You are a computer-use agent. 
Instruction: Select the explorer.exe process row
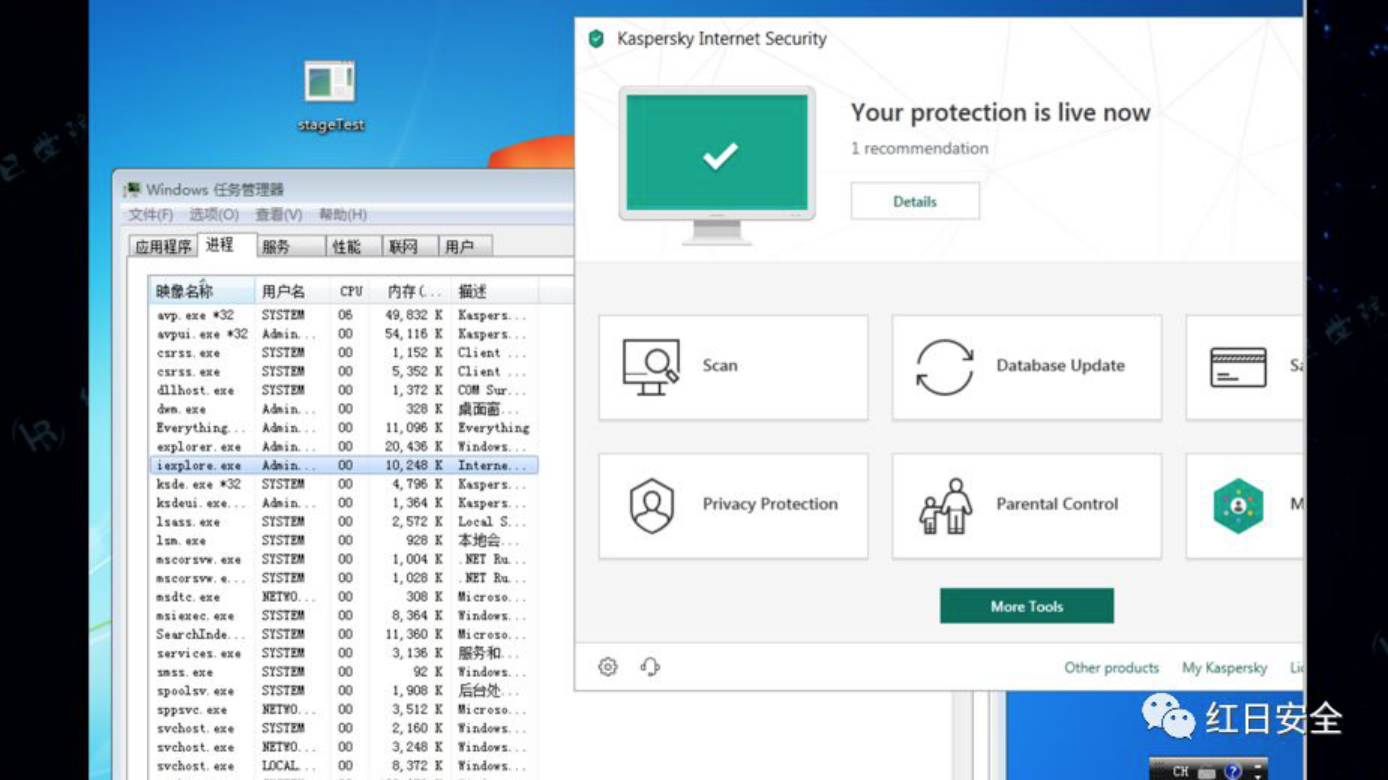pyautogui.click(x=344, y=447)
